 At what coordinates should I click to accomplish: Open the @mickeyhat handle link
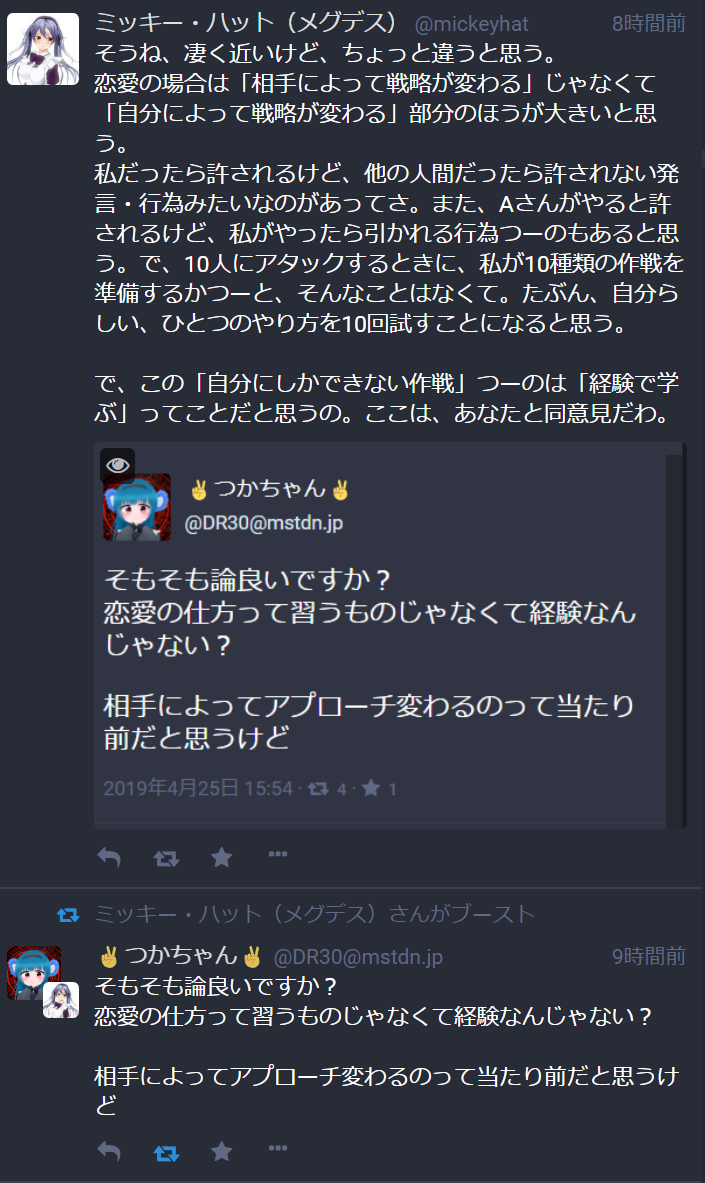tap(471, 24)
